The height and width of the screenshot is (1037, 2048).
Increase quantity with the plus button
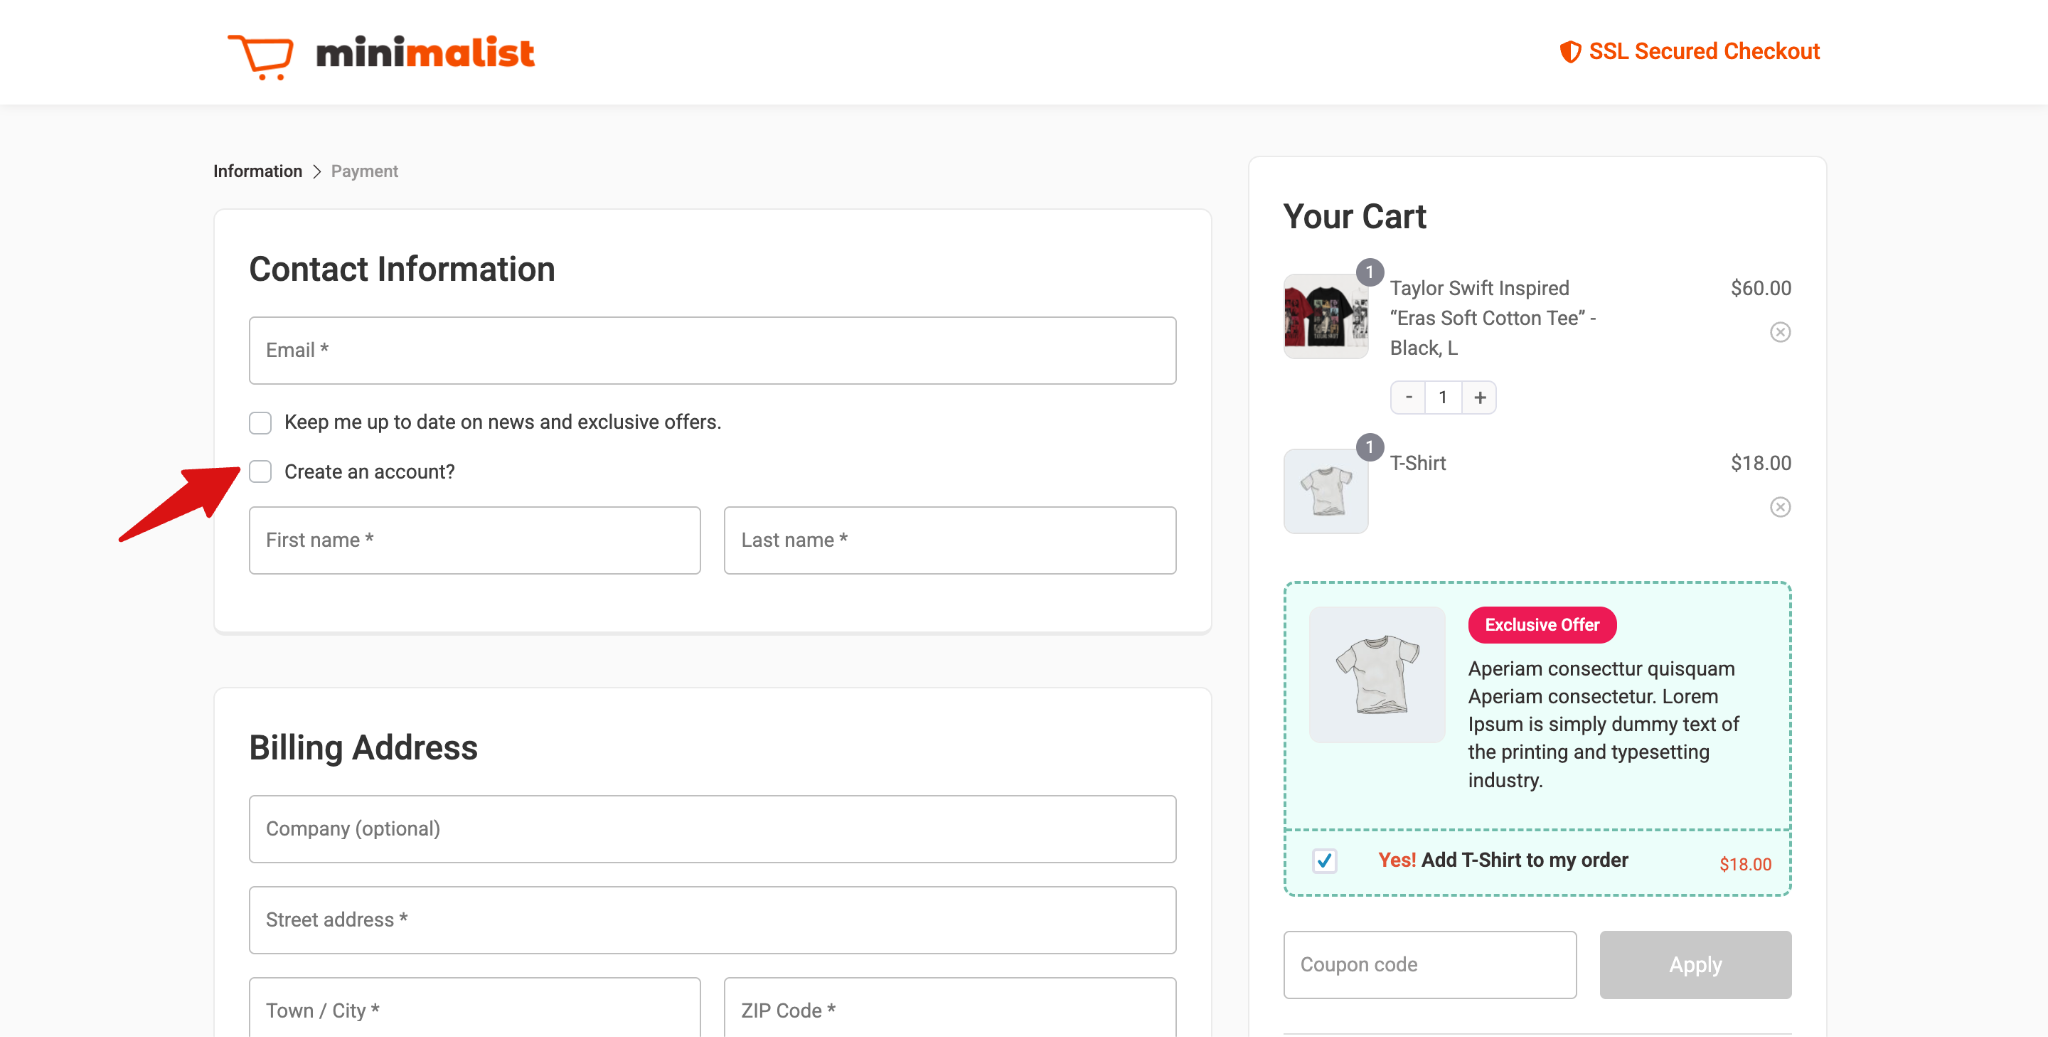1479,397
